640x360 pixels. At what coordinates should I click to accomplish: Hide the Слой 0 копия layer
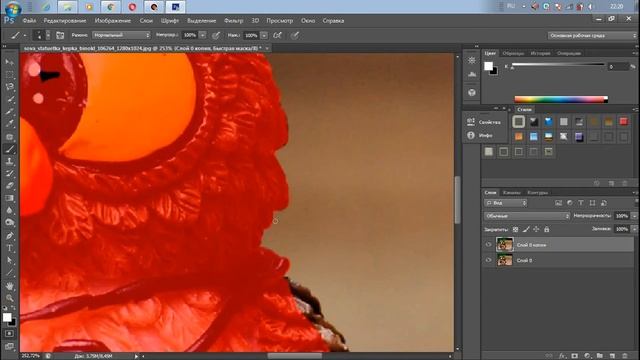click(488, 245)
